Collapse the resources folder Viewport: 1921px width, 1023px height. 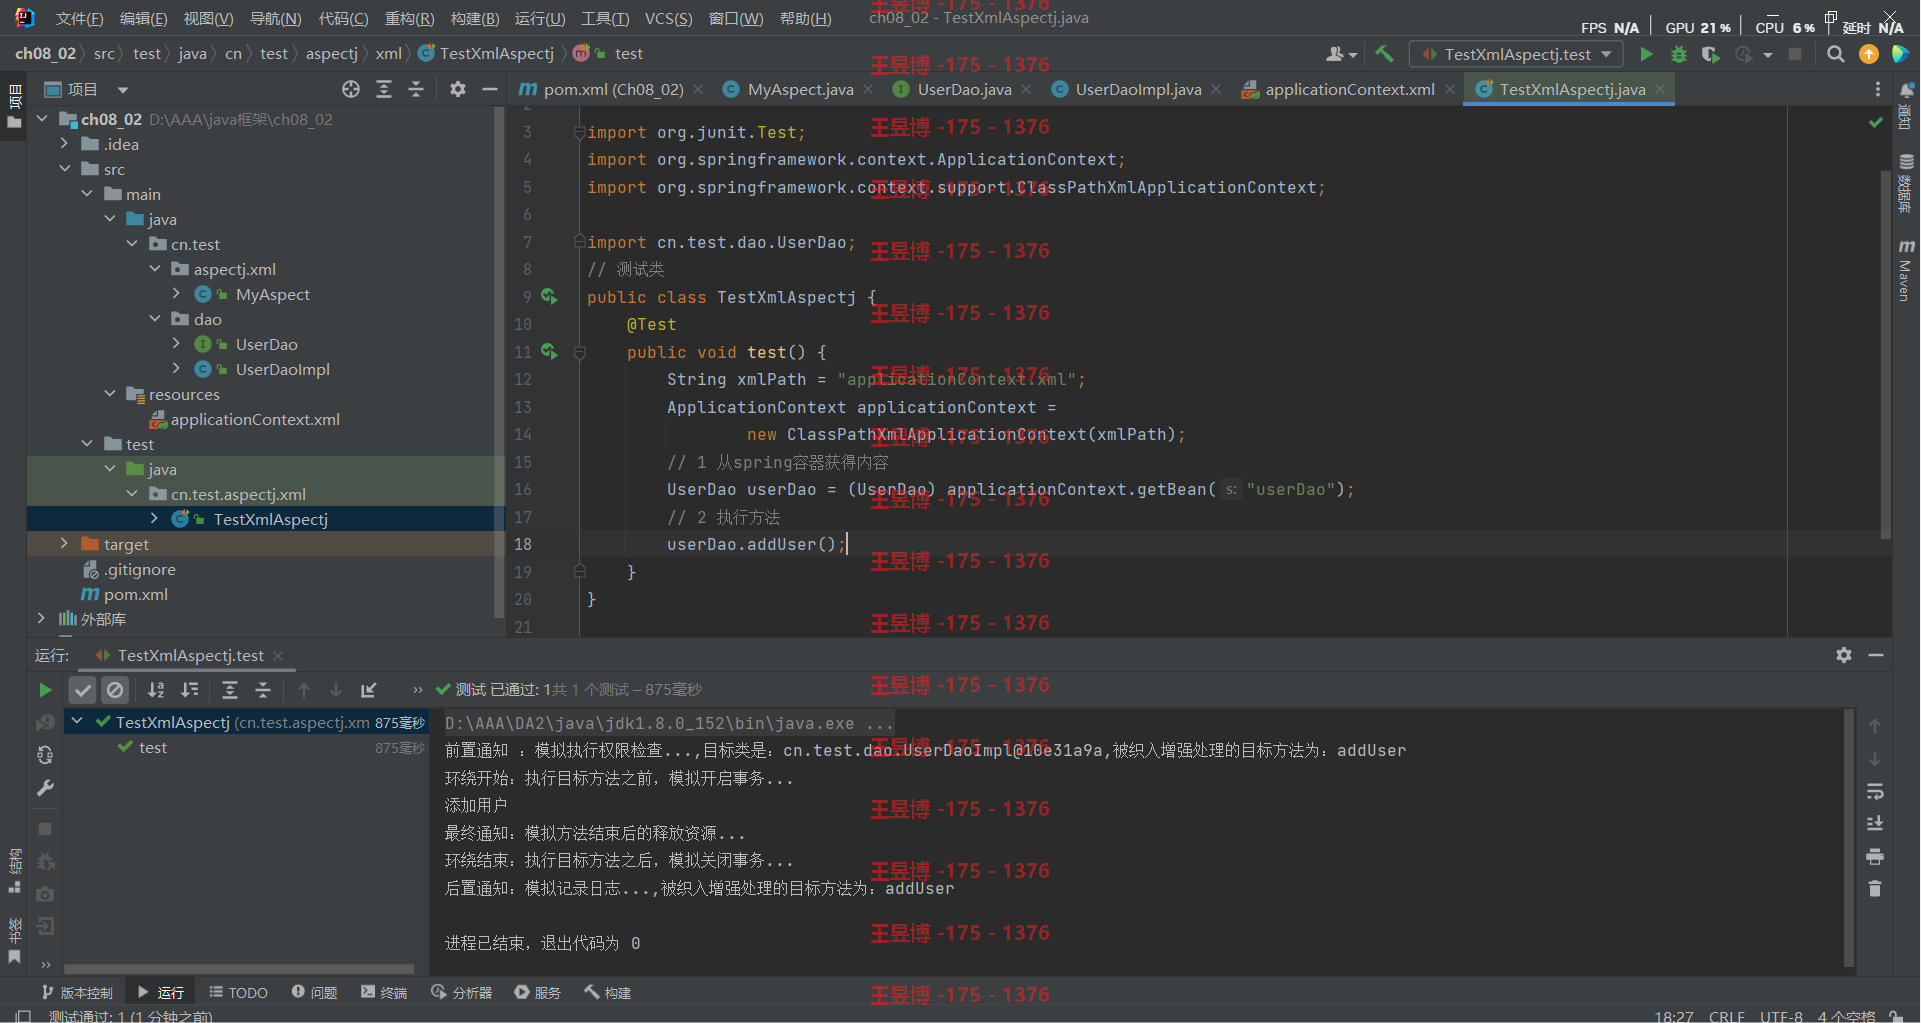click(x=110, y=394)
